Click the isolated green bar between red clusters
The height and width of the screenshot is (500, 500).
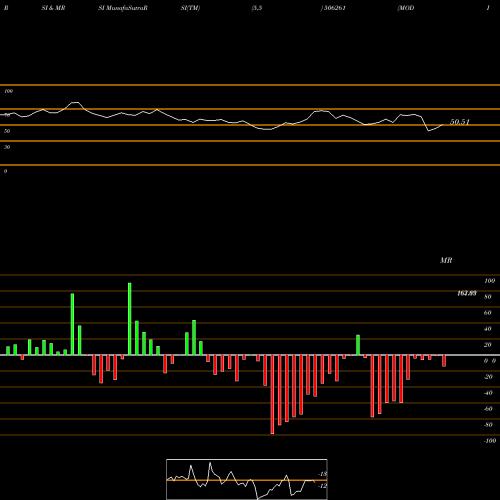pyautogui.click(x=358, y=345)
